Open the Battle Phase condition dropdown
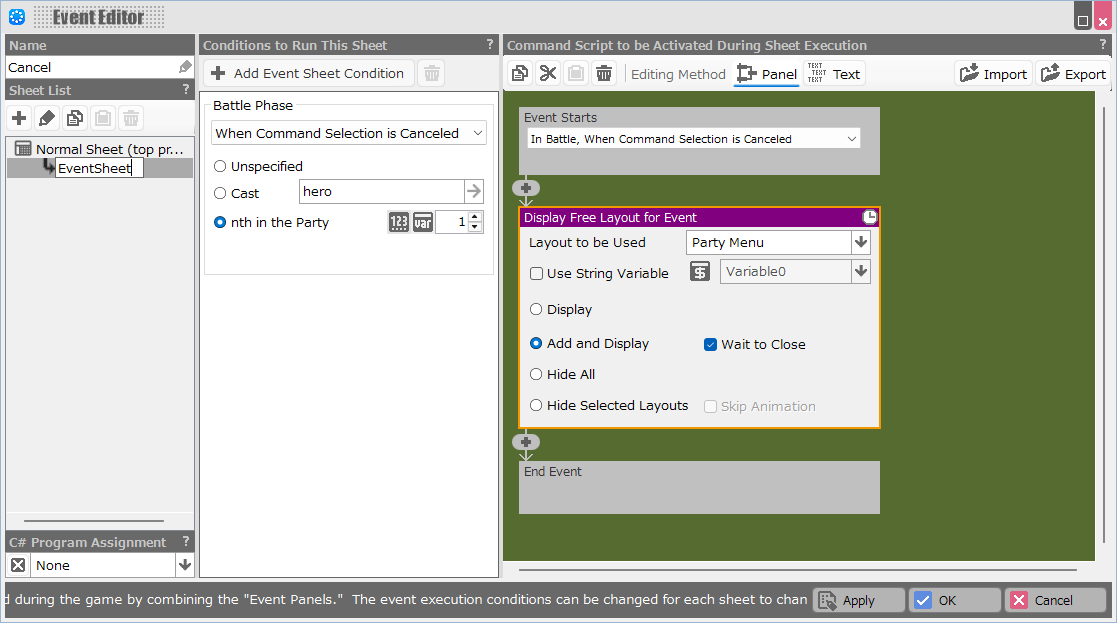This screenshot has height=623, width=1117. coord(349,133)
